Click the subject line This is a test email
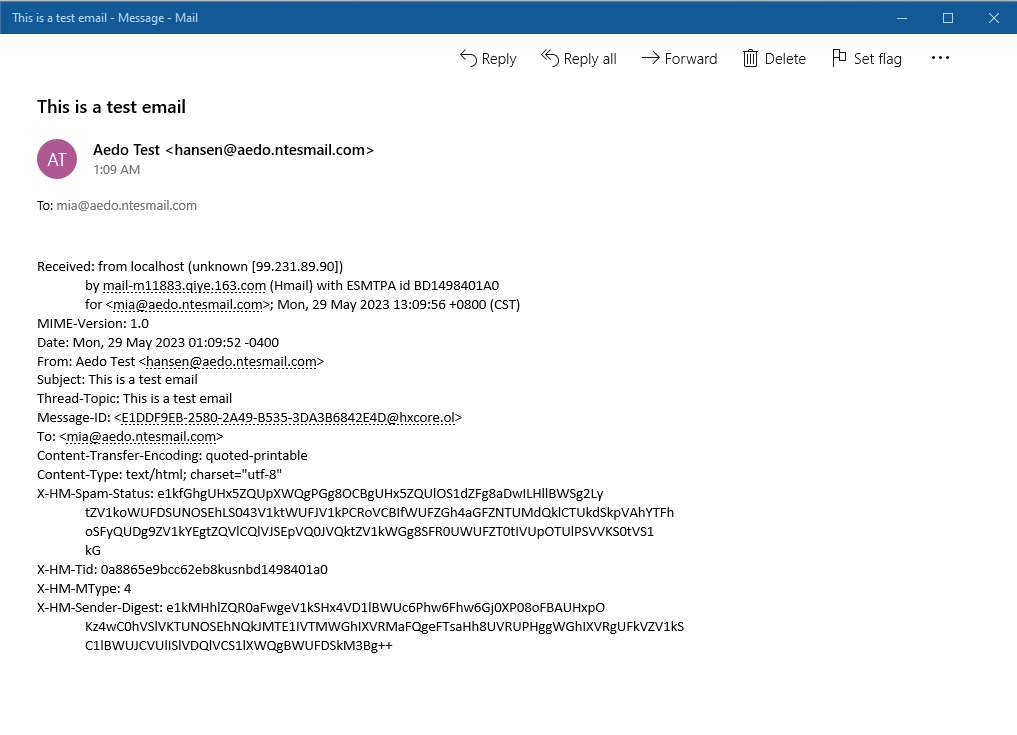Viewport: 1017px width, 735px height. (110, 107)
